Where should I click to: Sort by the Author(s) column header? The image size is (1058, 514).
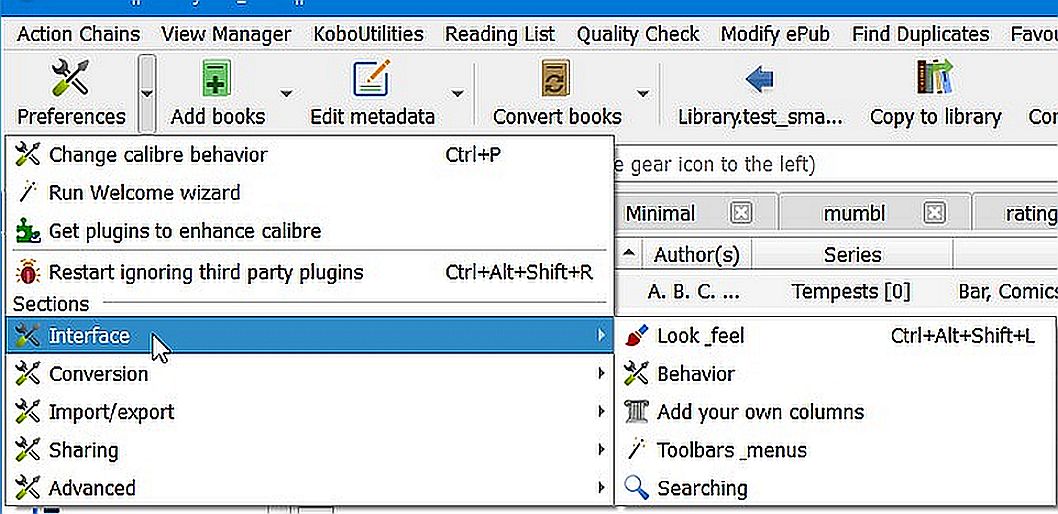[696, 255]
